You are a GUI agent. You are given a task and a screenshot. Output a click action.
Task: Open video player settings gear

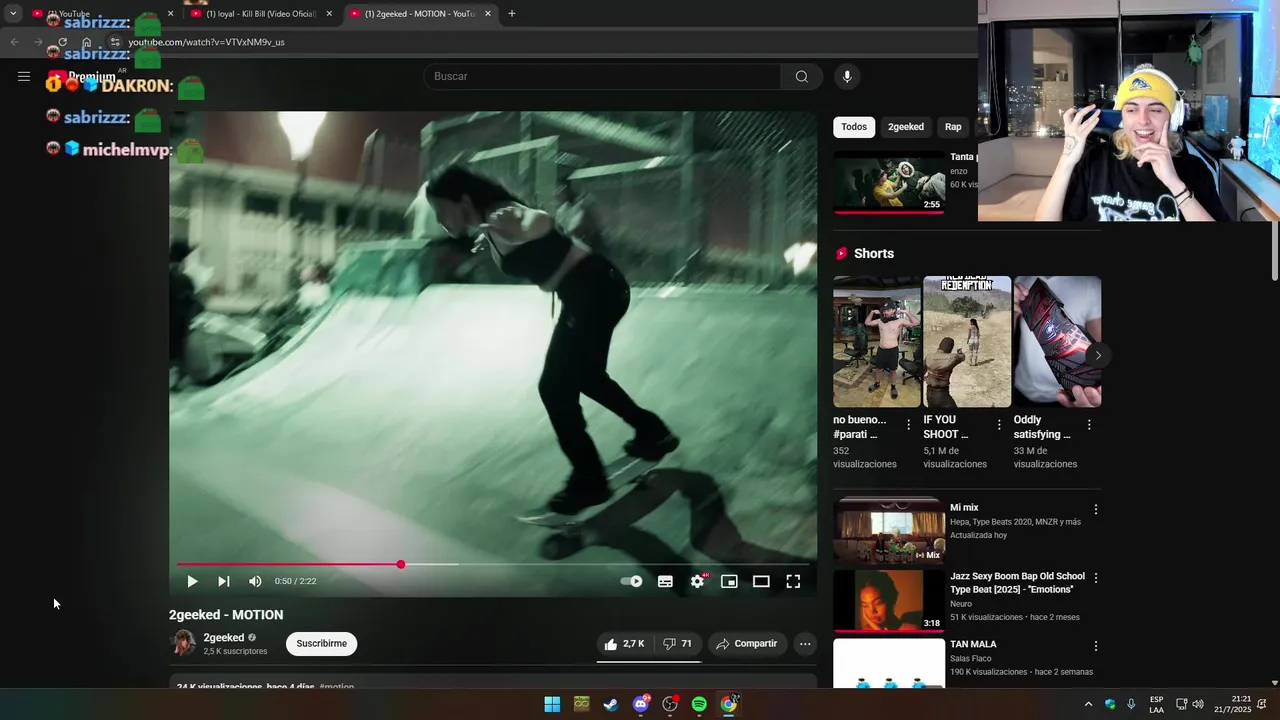tap(697, 581)
